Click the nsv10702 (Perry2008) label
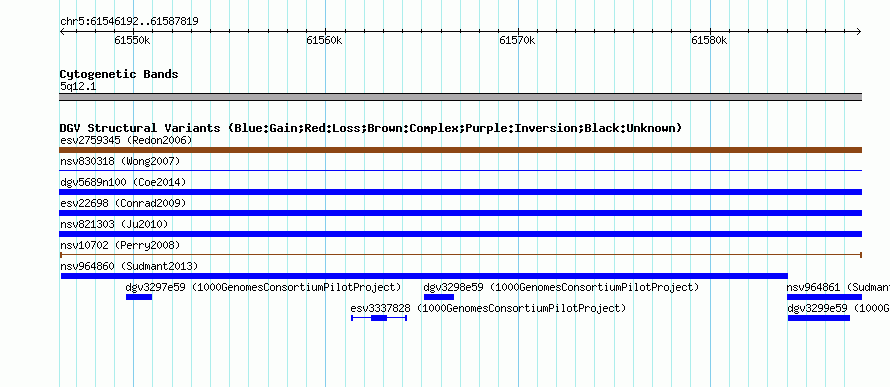Screen dimensions: 890x387 pos(120,245)
